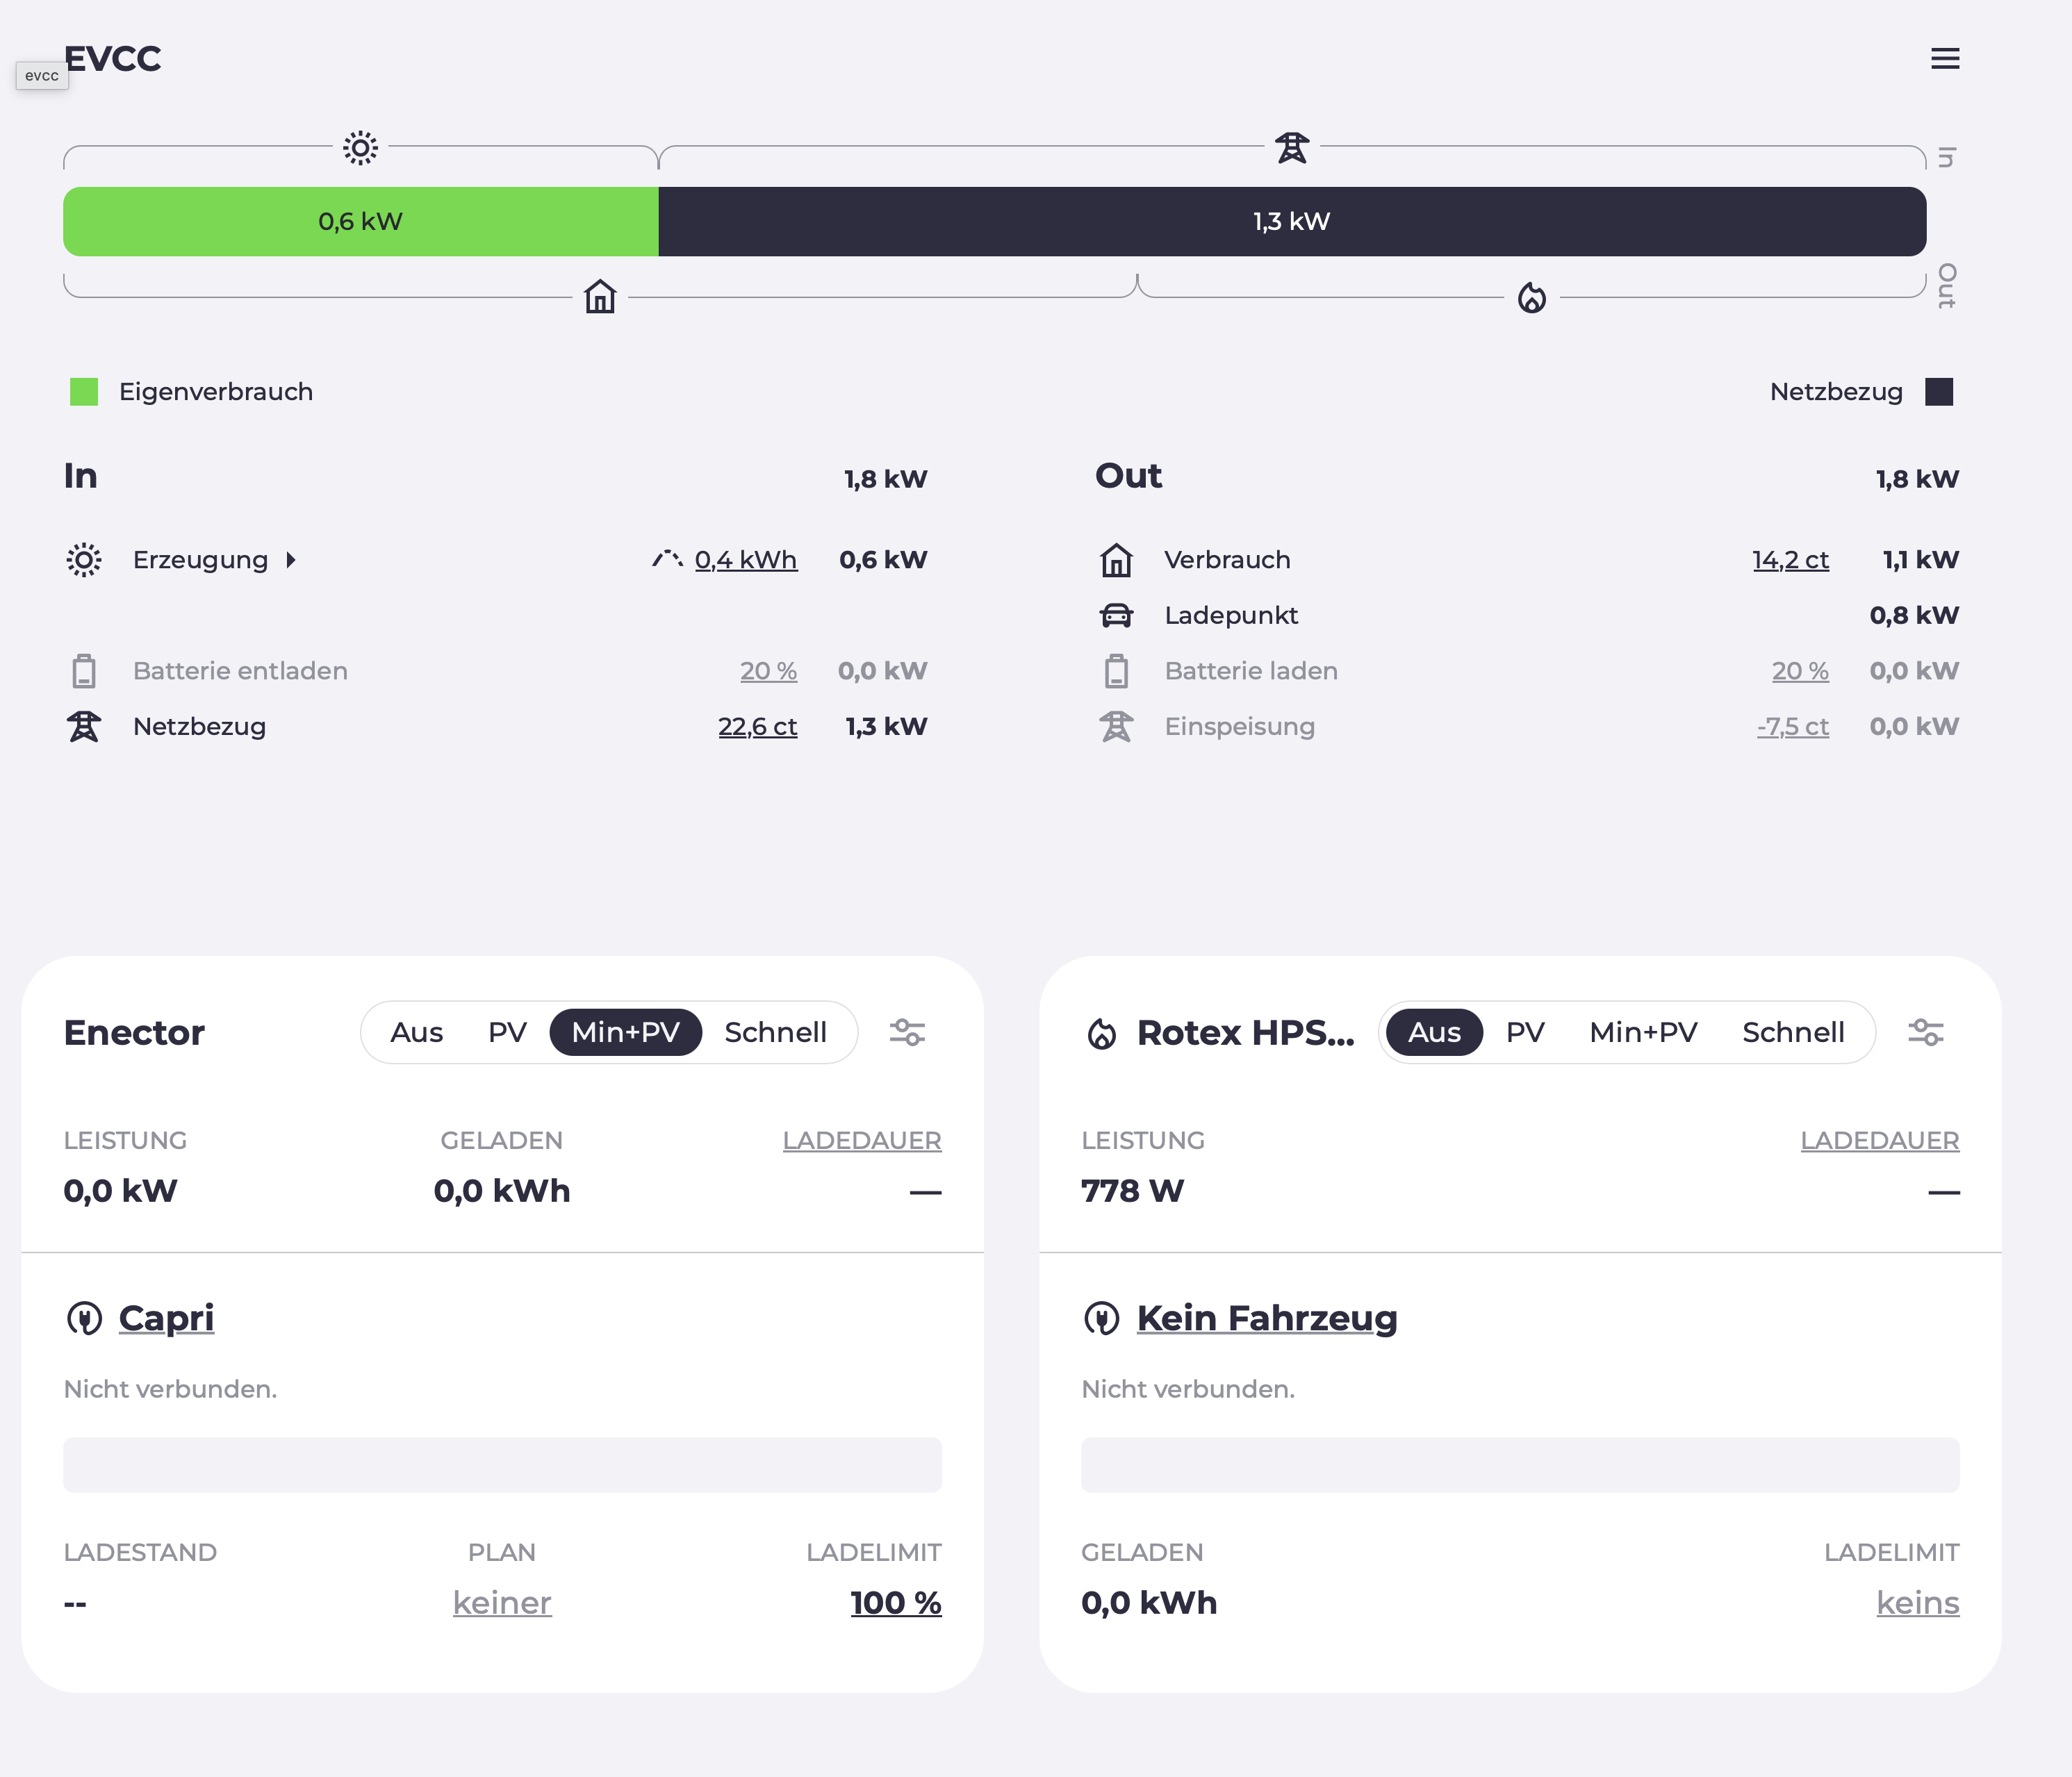Switch Enector mode to Schnell

pos(775,1032)
